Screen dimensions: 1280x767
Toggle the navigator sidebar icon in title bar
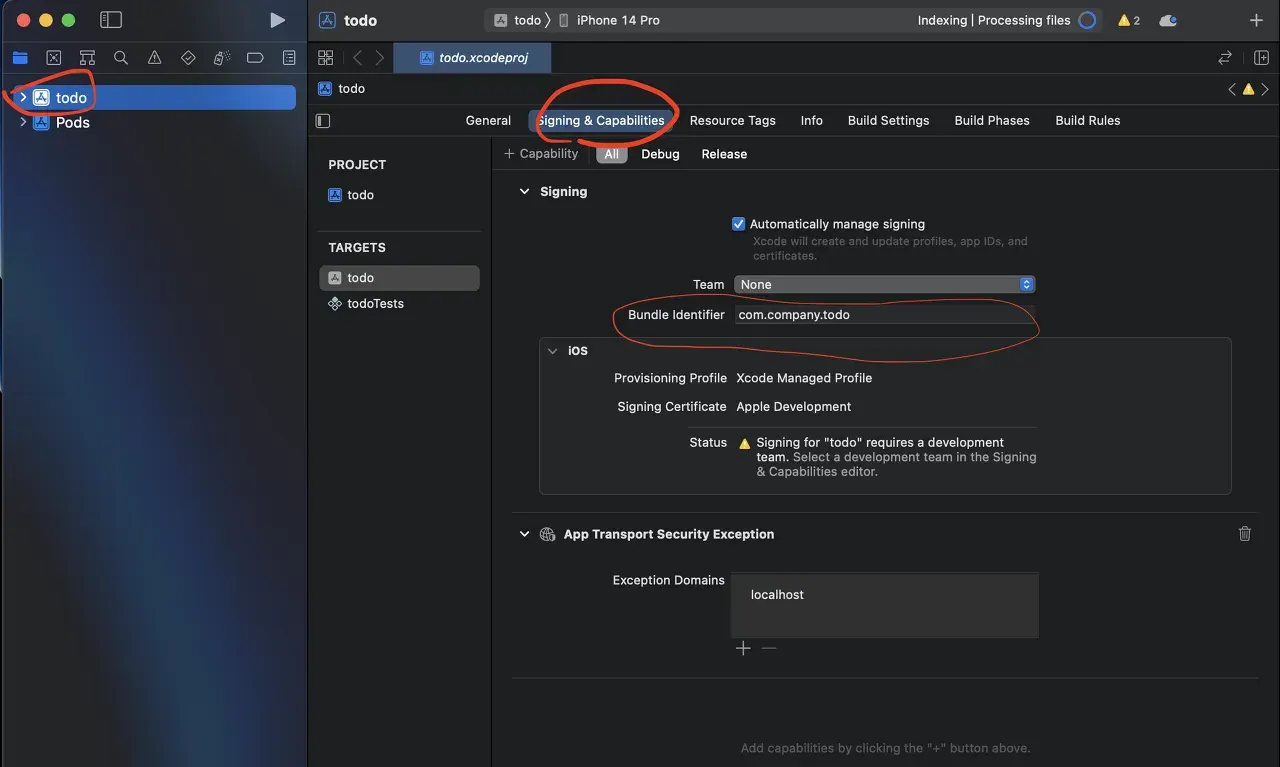click(x=111, y=20)
